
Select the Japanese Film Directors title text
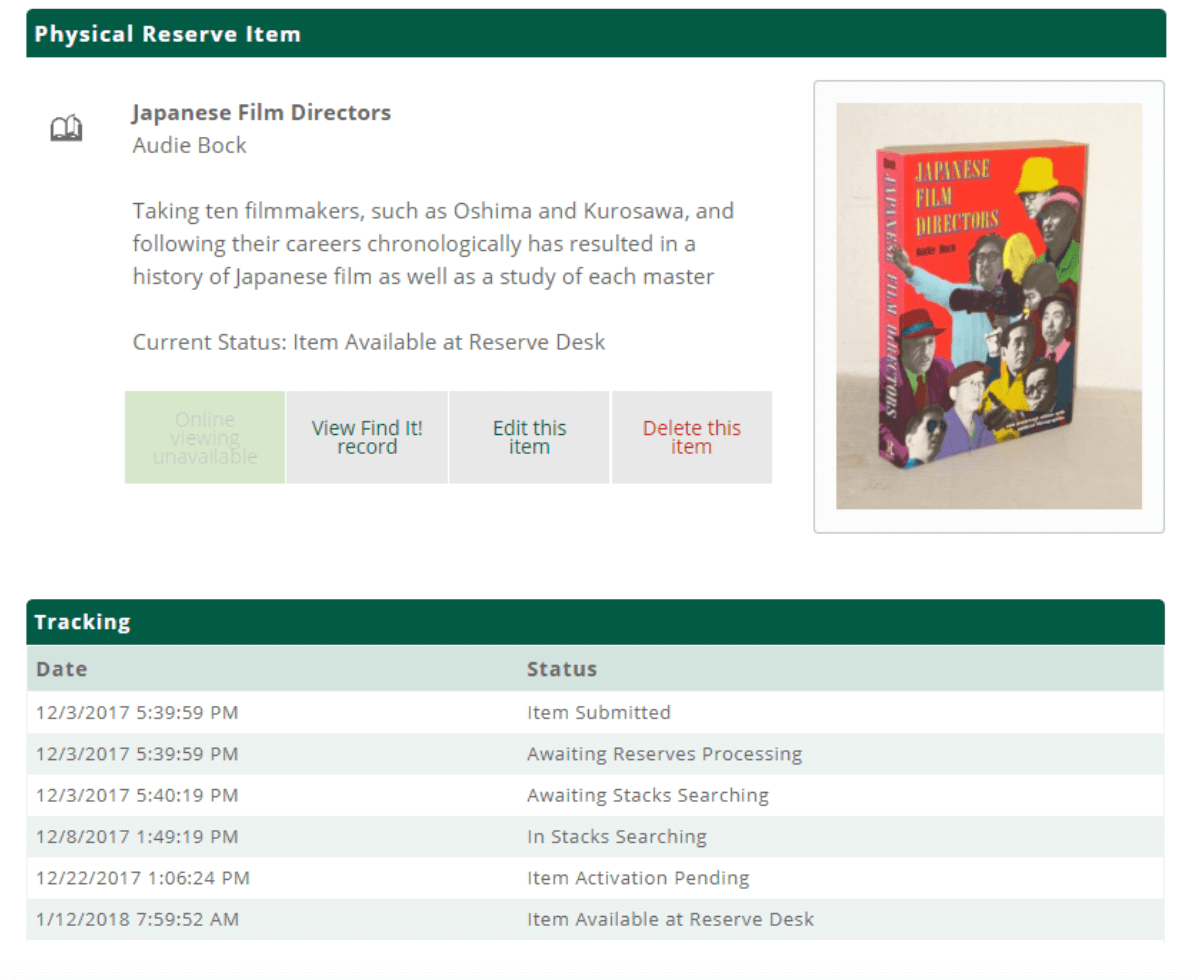[261, 113]
